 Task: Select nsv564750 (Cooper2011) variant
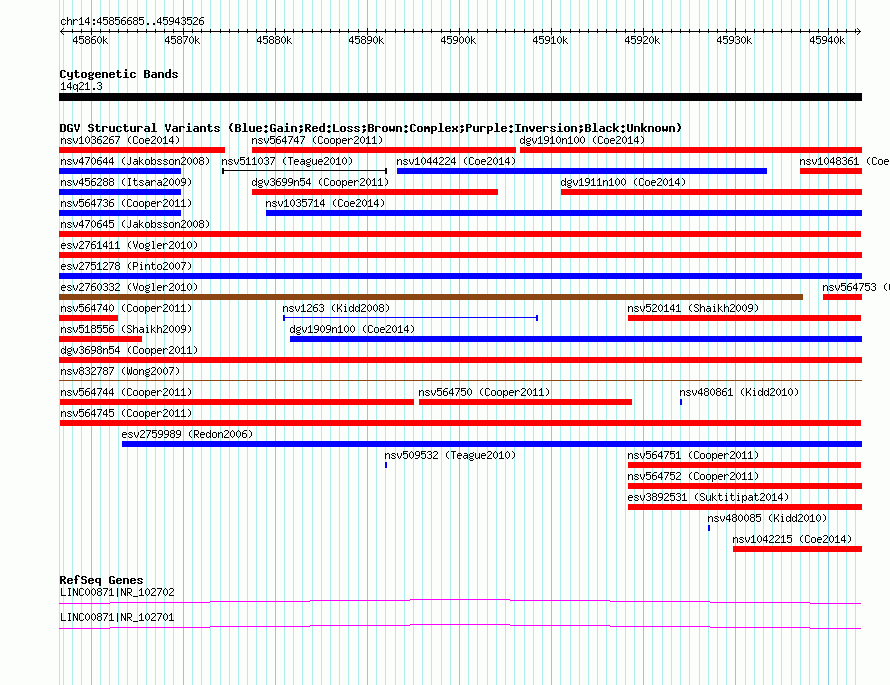pos(526,402)
